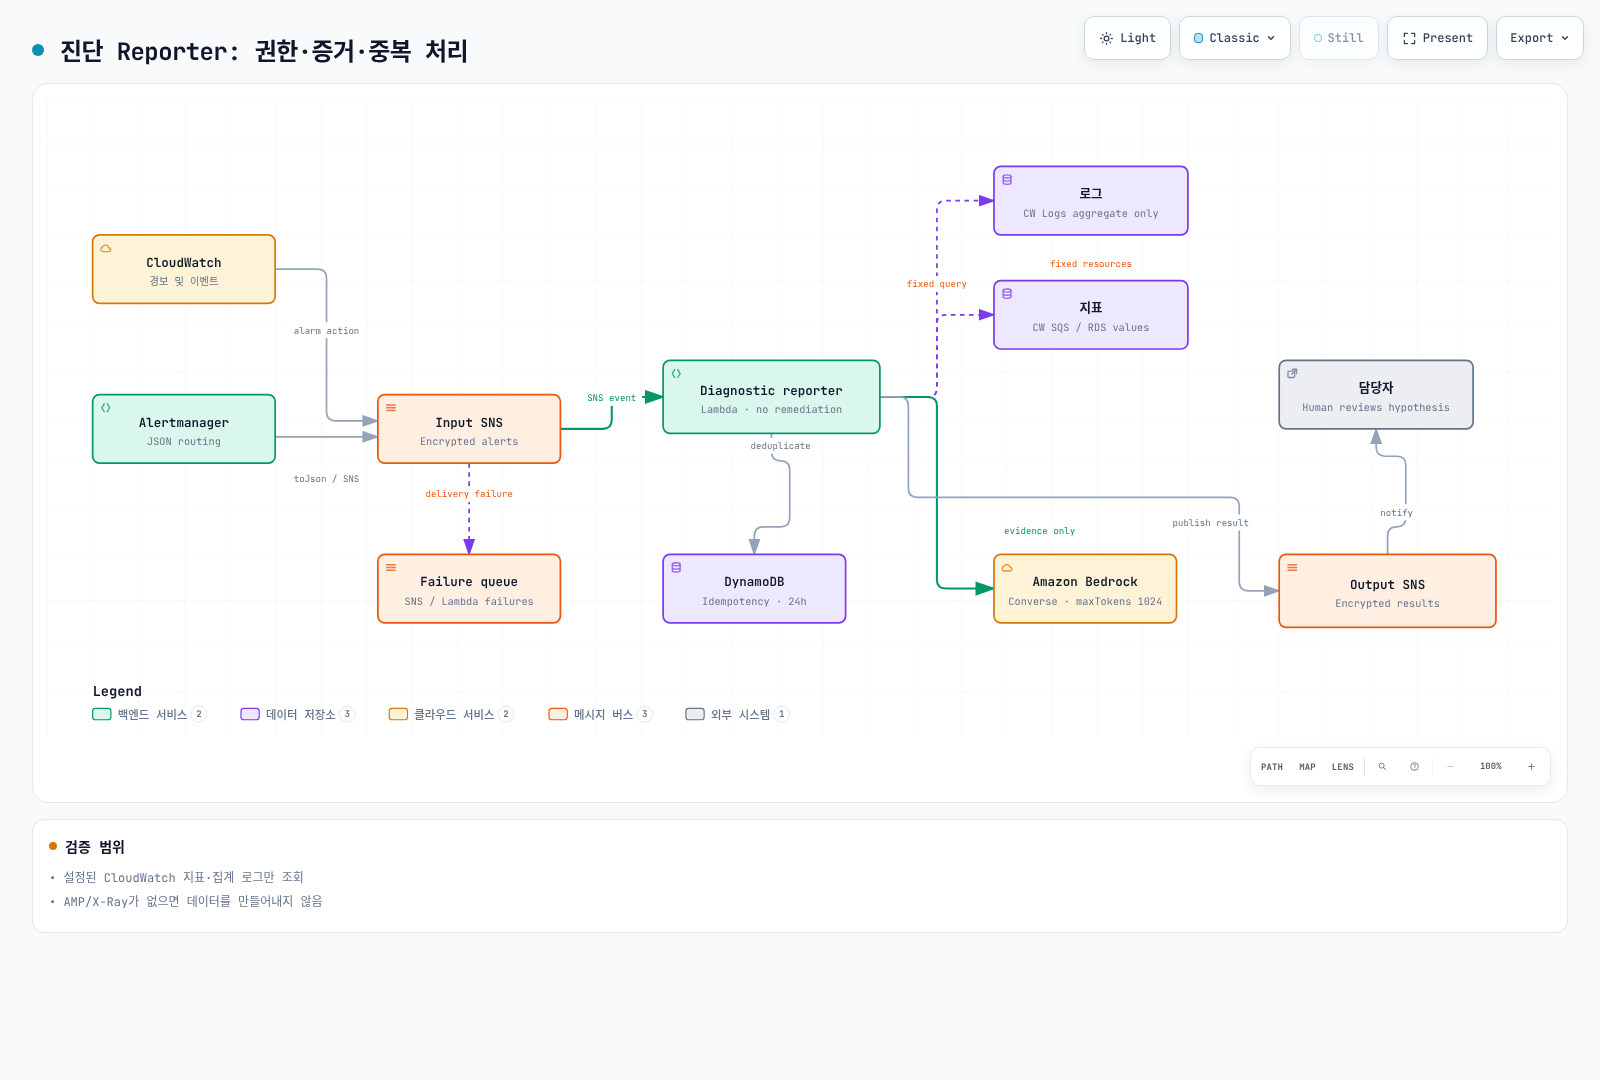Zoom in using the plus icon
The height and width of the screenshot is (1080, 1600).
click(x=1531, y=767)
